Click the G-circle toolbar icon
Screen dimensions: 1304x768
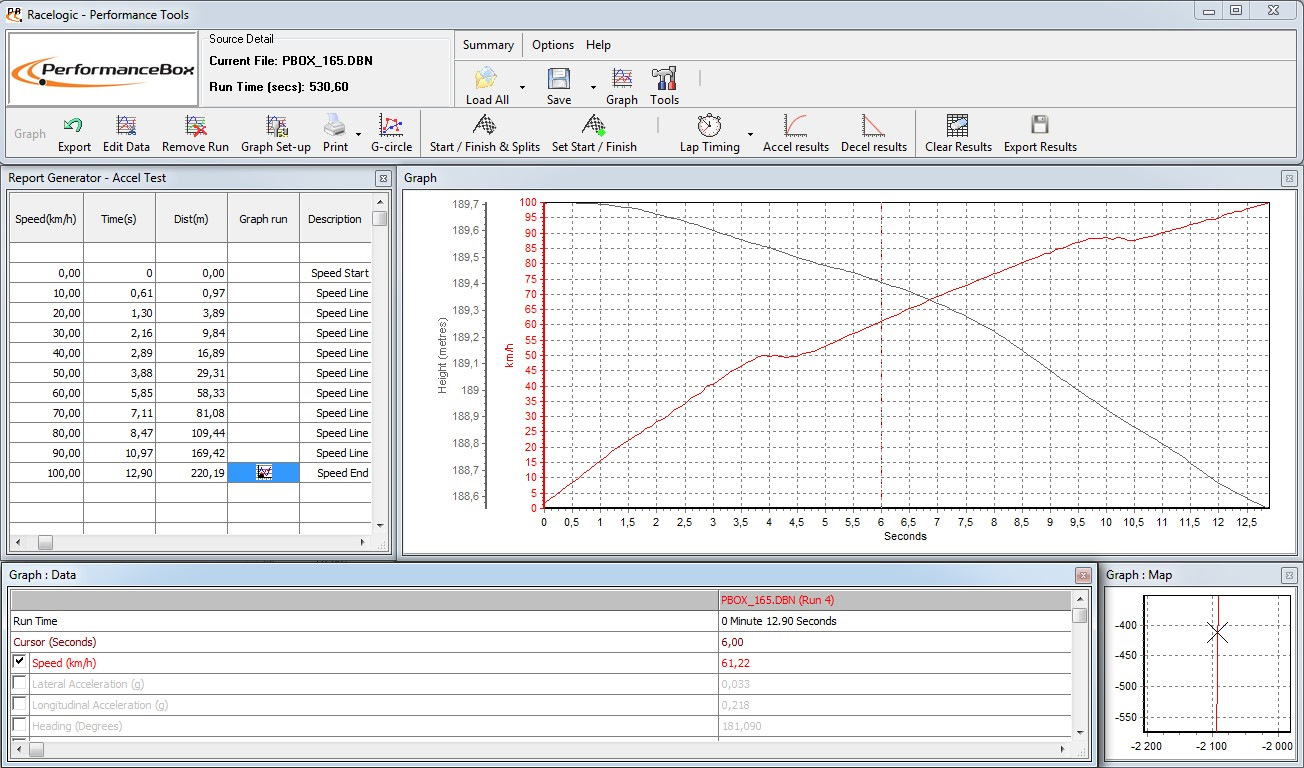[391, 127]
